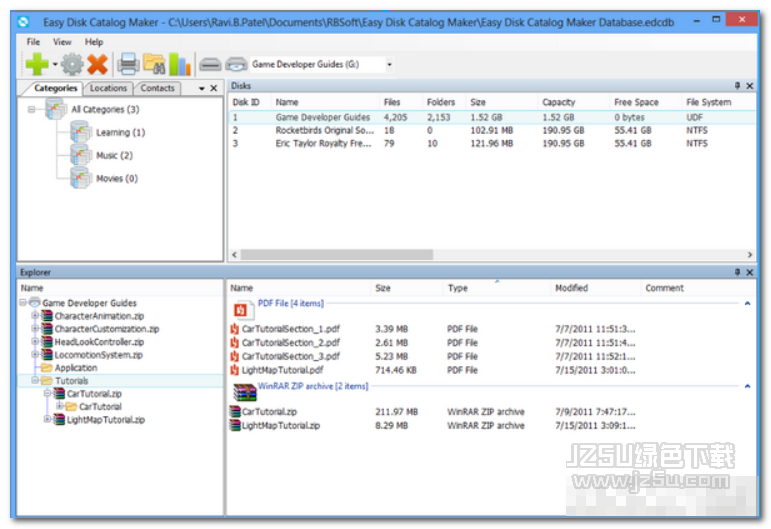The height and width of the screenshot is (529, 771).
Task: Switch to the Locations tab
Action: pyautogui.click(x=108, y=88)
